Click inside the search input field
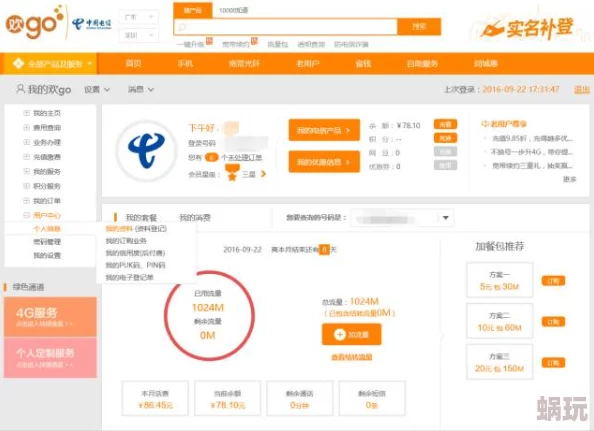Image resolution: width=594 pixels, height=431 pixels. 285,27
